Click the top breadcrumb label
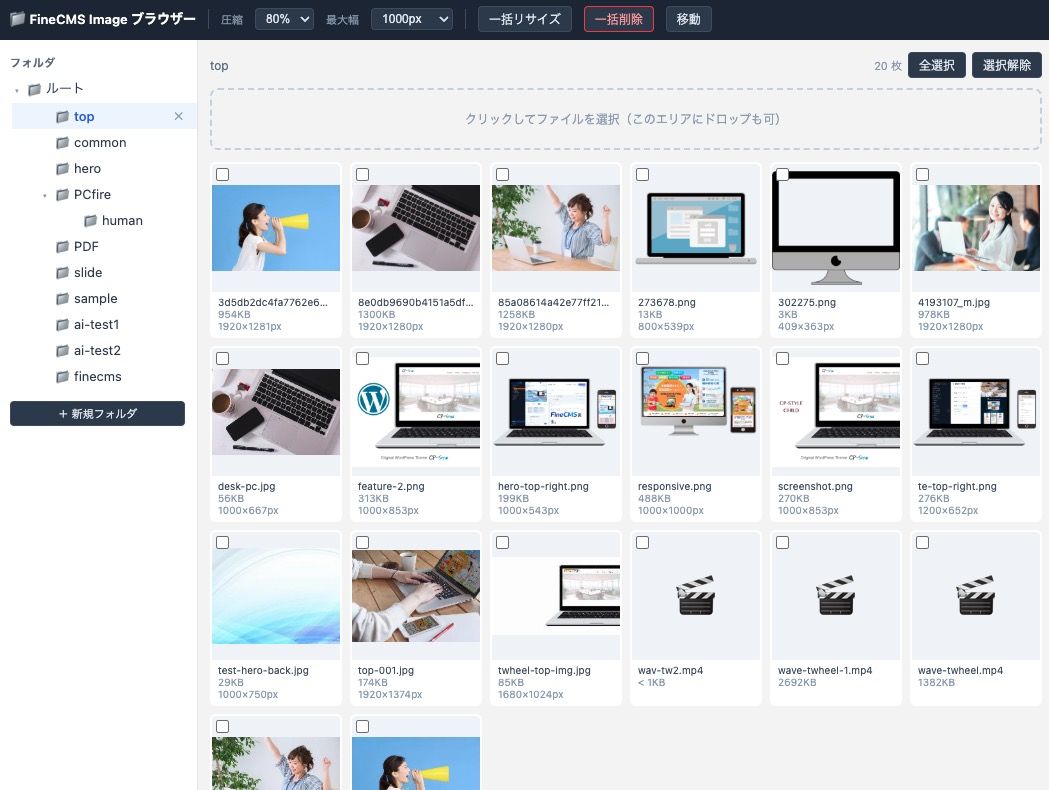 (219, 66)
